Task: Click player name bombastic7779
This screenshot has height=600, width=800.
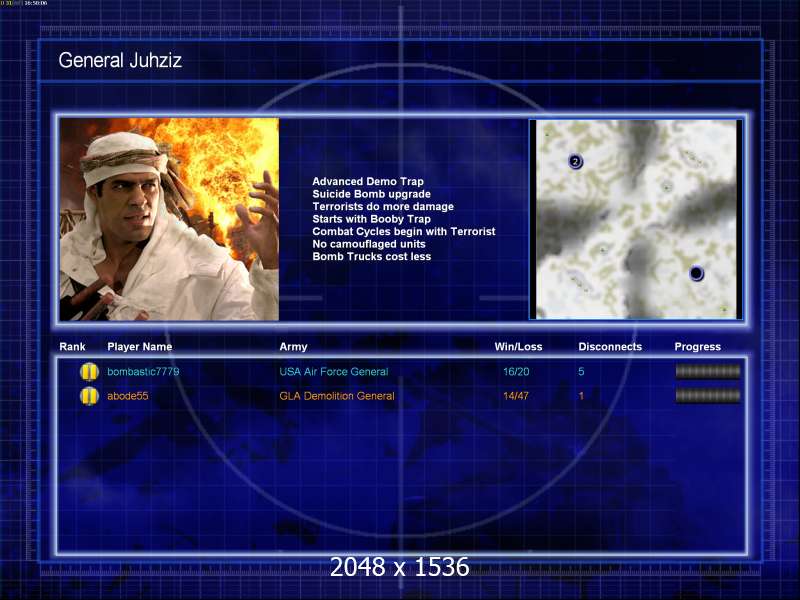Action: pos(143,371)
